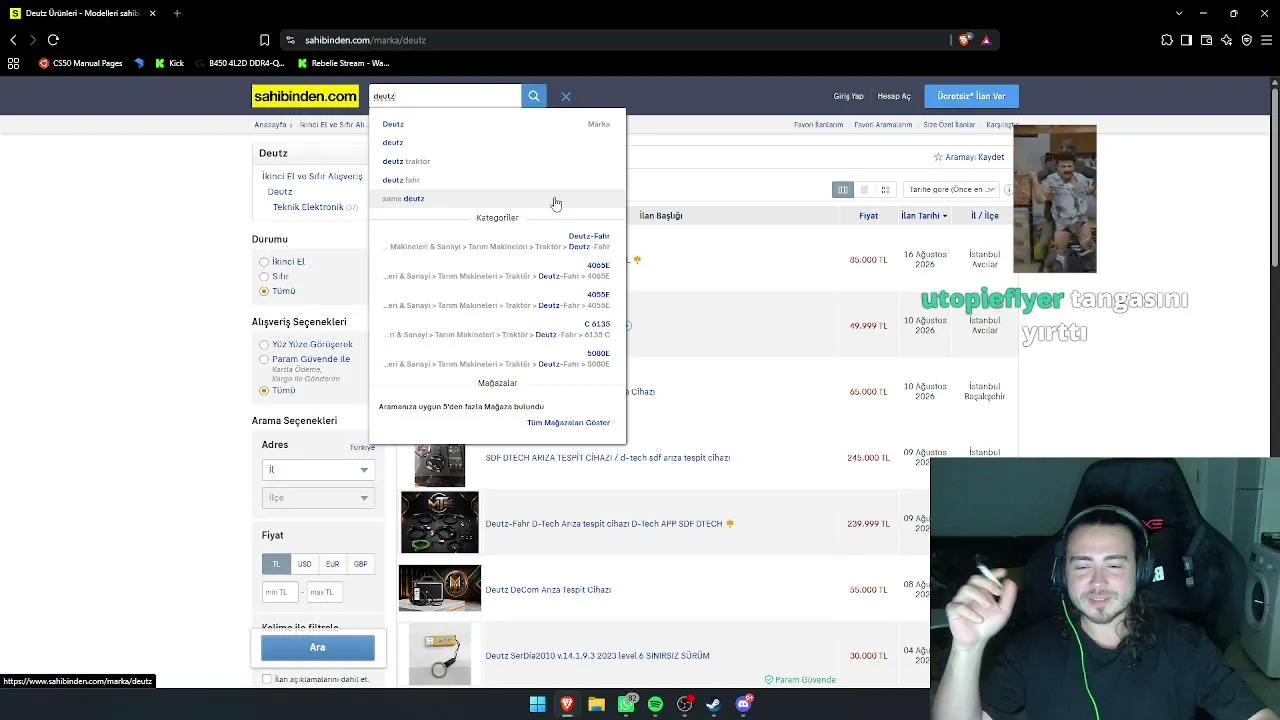Click the search magnifier button
1280x720 pixels.
(x=534, y=96)
